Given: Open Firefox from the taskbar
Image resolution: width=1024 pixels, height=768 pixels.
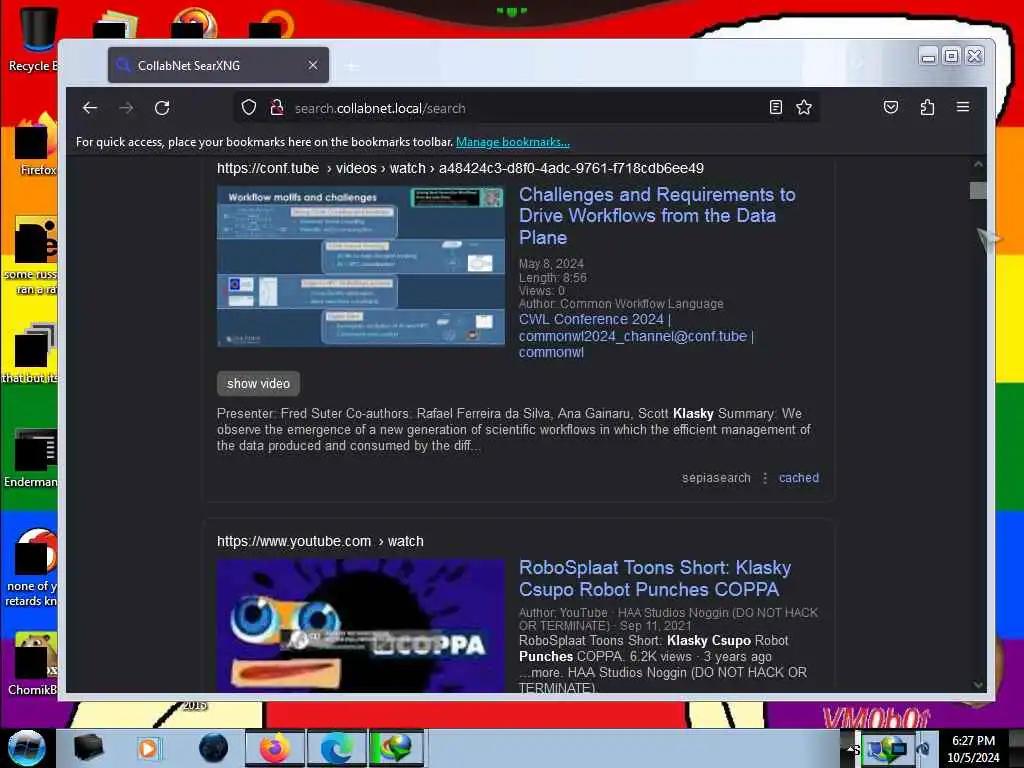Looking at the screenshot, I should tap(274, 748).
